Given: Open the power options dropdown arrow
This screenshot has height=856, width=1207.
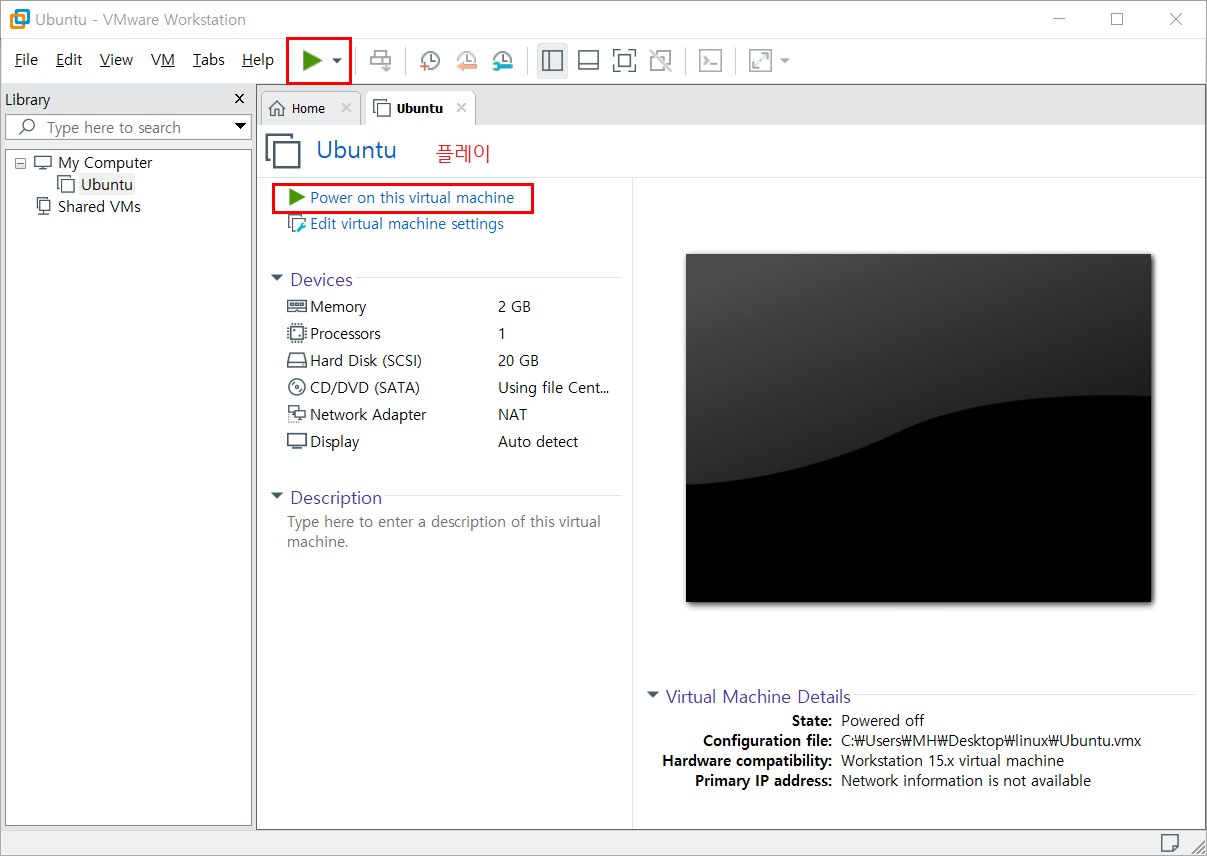Looking at the screenshot, I should tap(337, 61).
